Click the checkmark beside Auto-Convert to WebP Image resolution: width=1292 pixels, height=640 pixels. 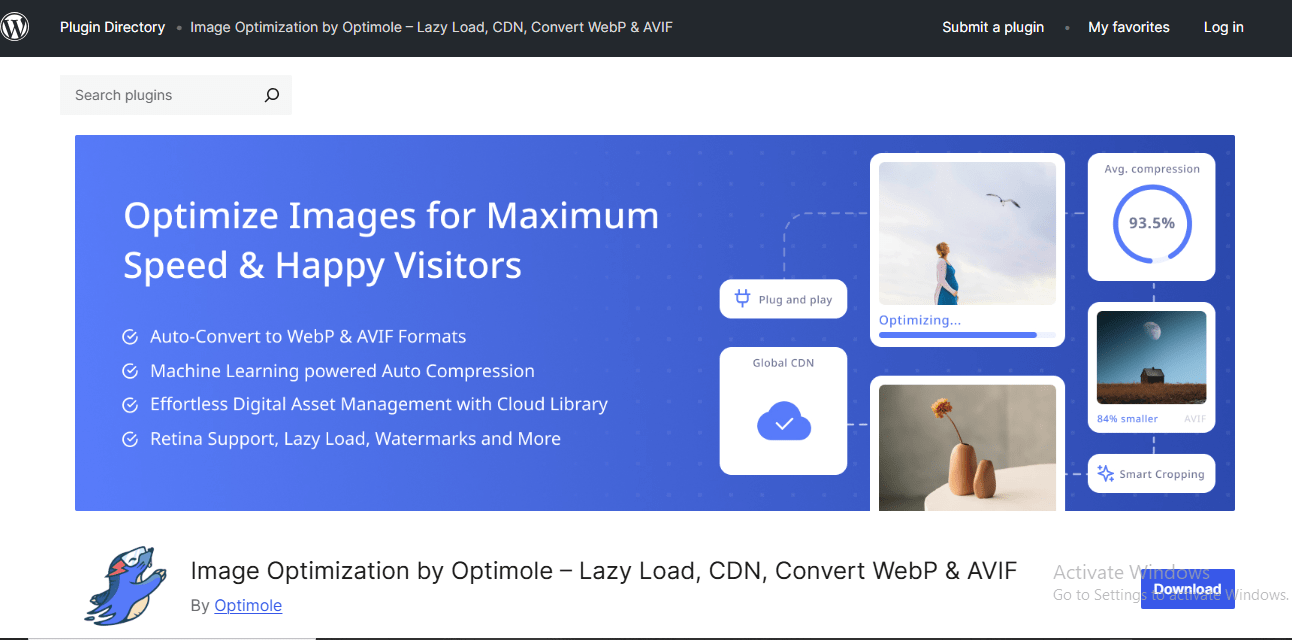(x=130, y=337)
